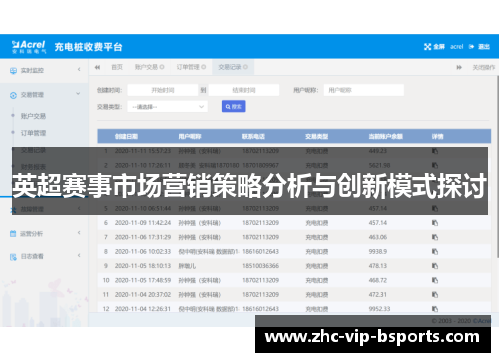Open the detail icon for row 9

(435, 266)
